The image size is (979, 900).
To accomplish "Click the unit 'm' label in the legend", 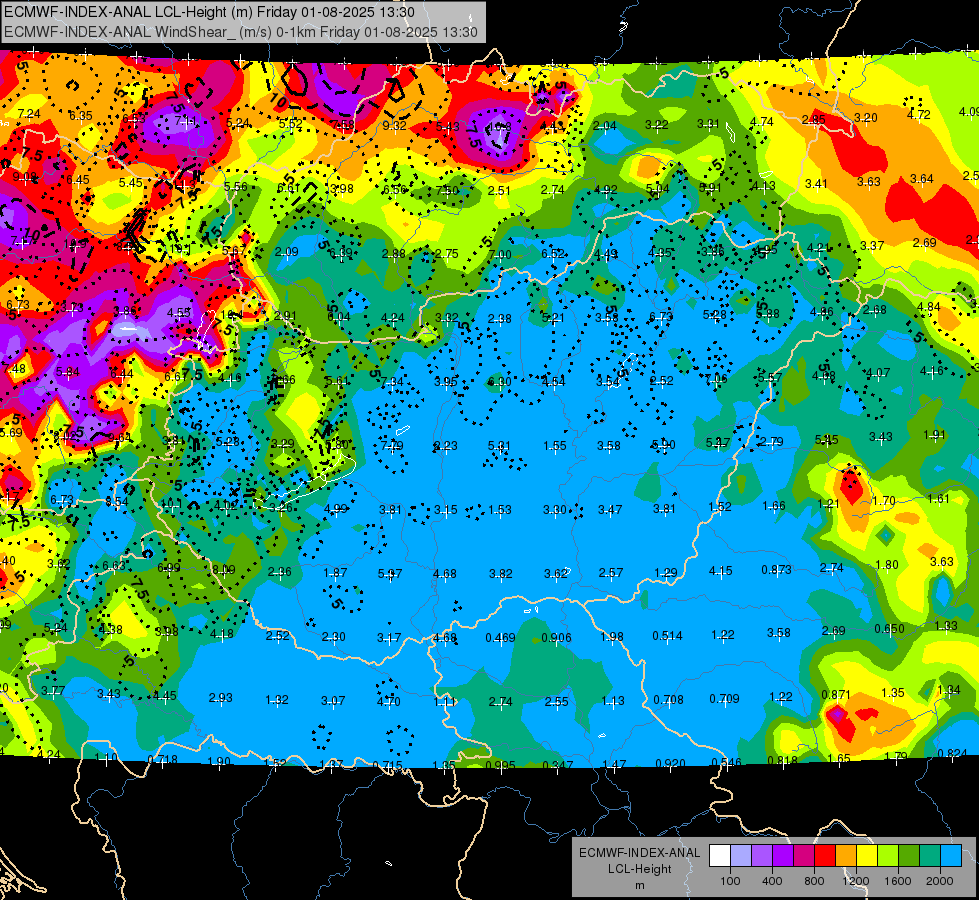I will 639,885.
